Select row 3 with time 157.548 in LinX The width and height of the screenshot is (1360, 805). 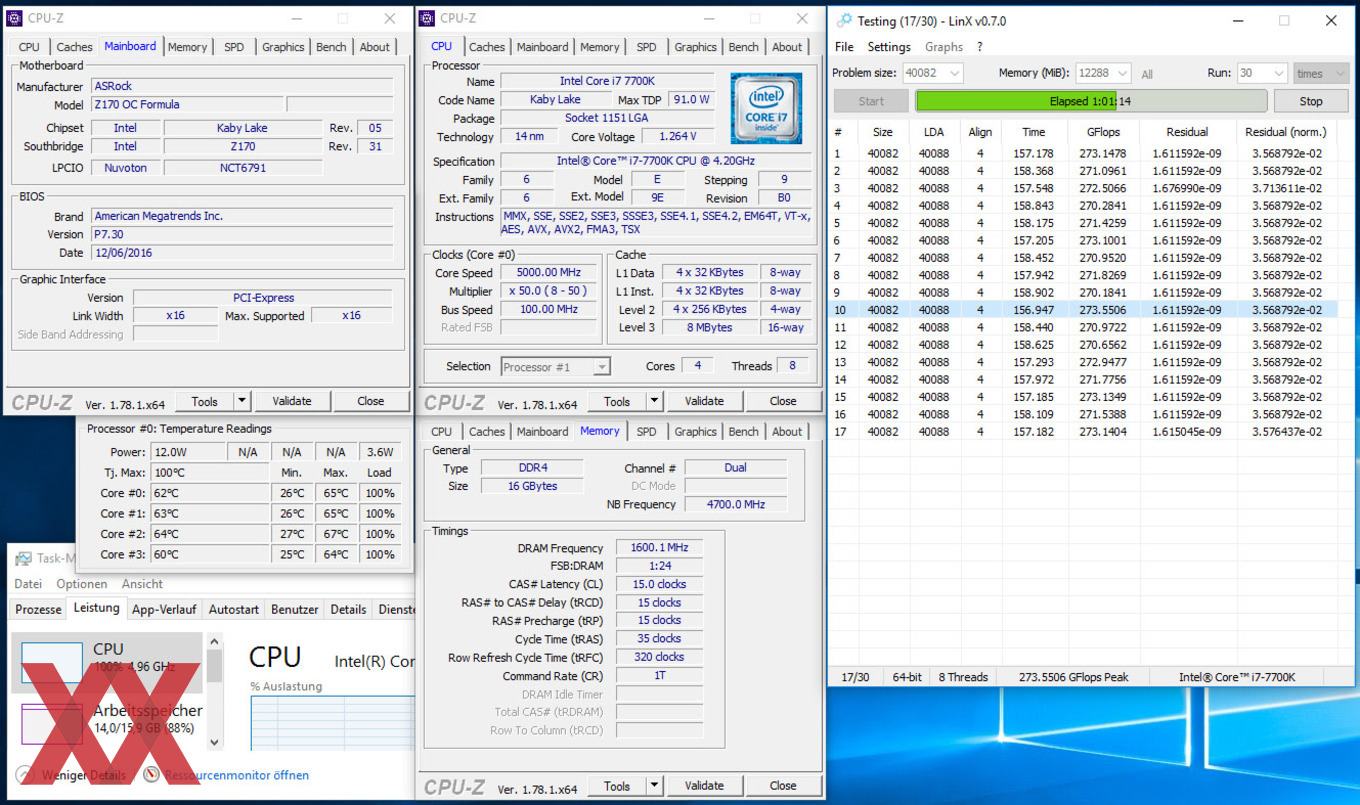pos(1084,188)
